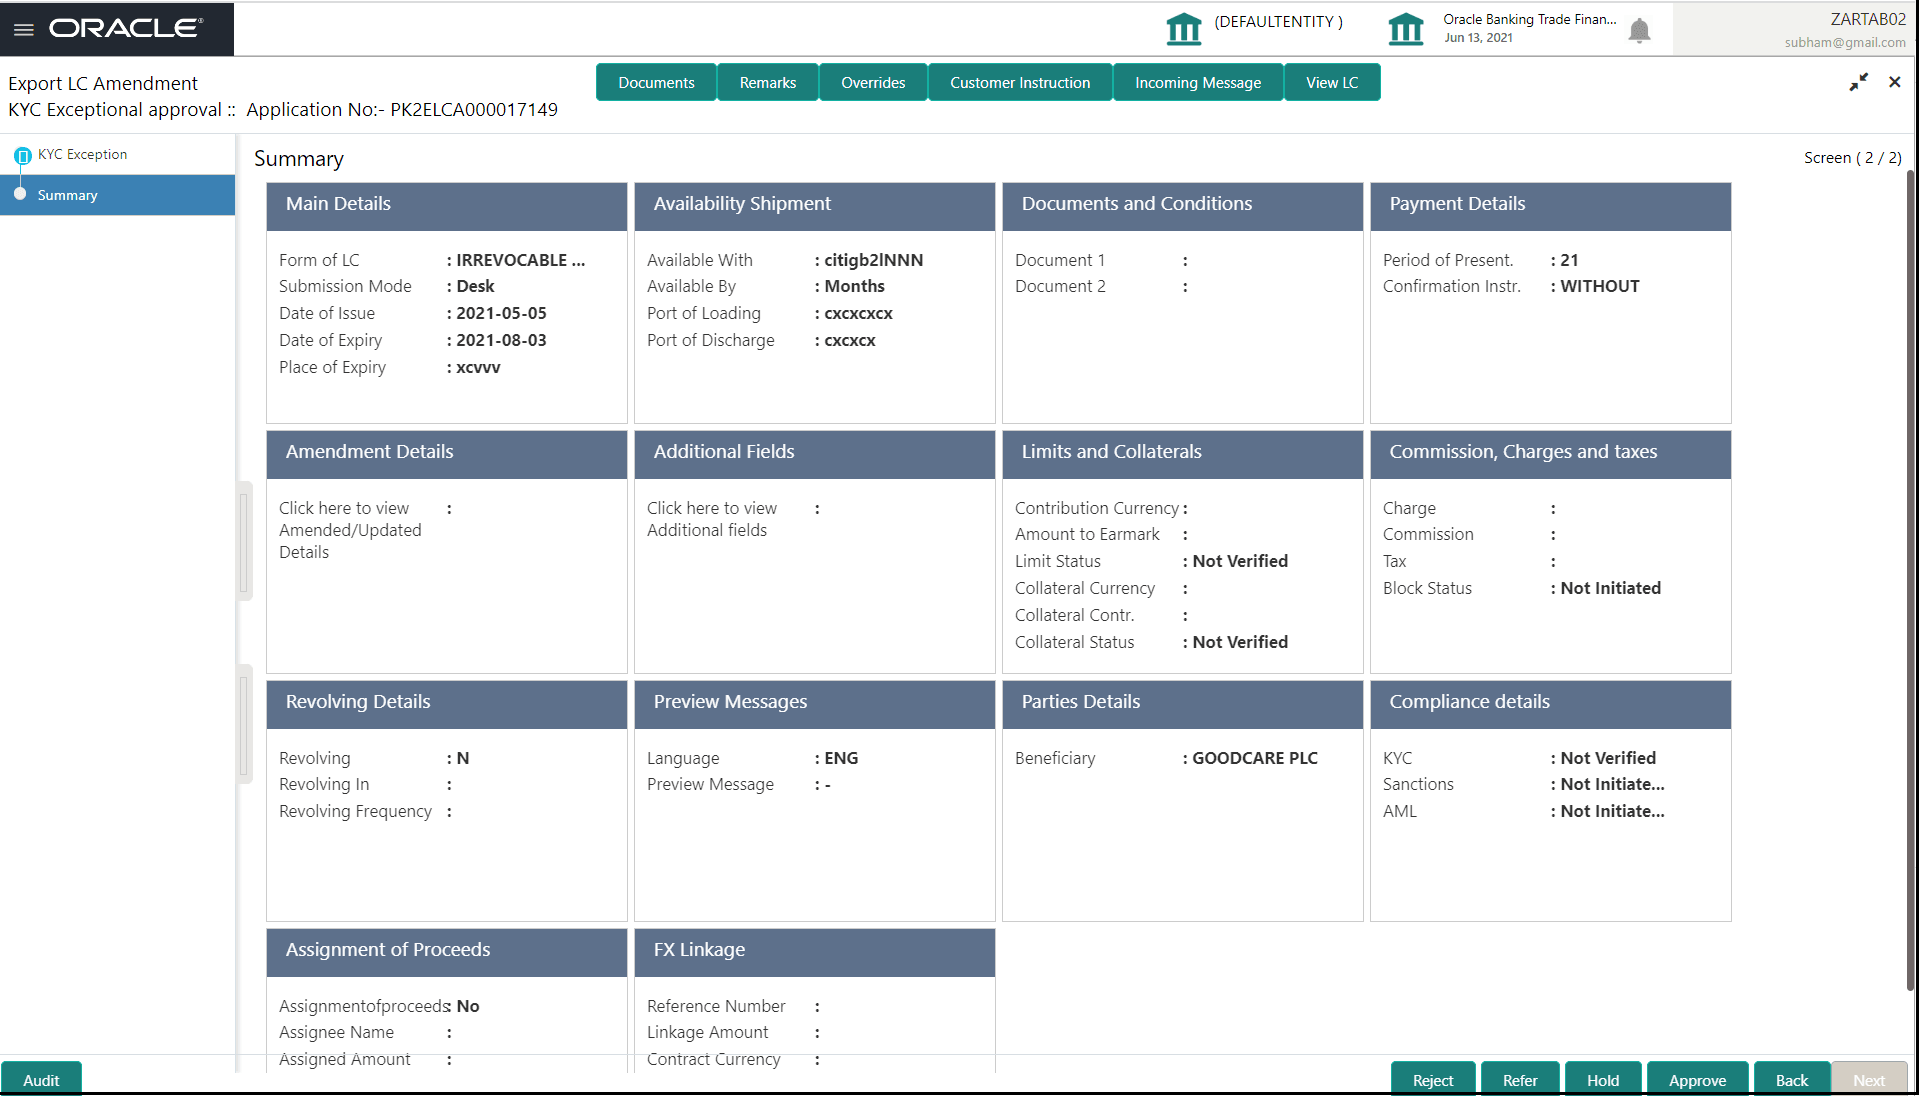This screenshot has height=1096, width=1920.
Task: Open the hamburger navigation menu
Action: tap(24, 29)
